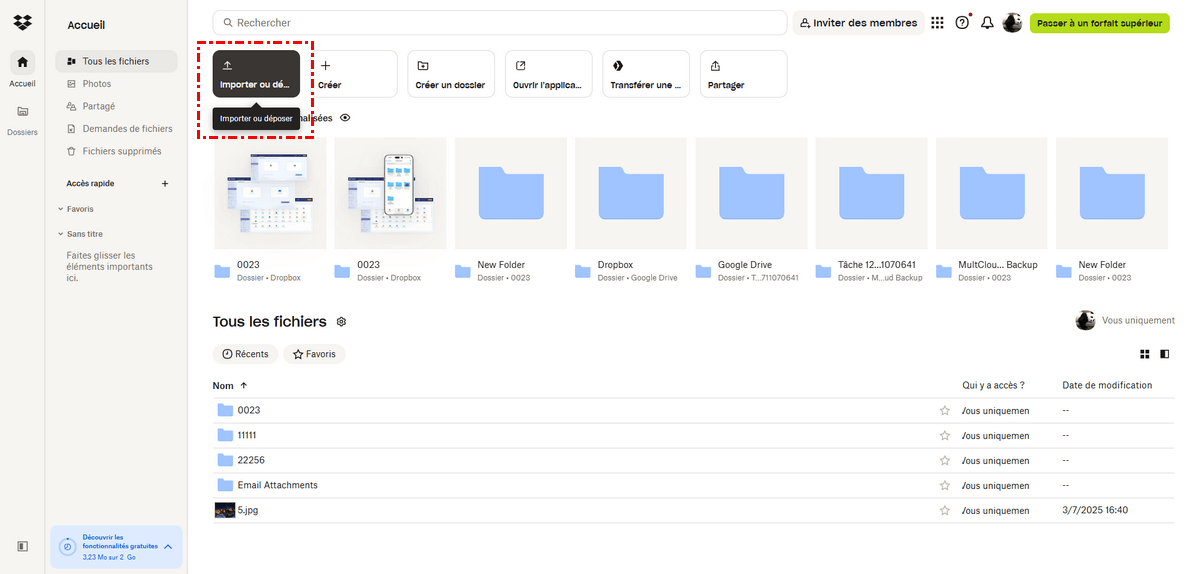Open the Accueil home sidebar icon
This screenshot has width=1200, height=574.
(x=22, y=62)
